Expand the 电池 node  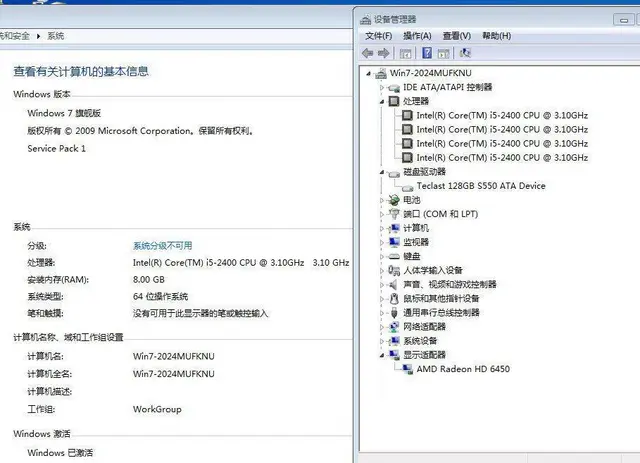tap(382, 200)
